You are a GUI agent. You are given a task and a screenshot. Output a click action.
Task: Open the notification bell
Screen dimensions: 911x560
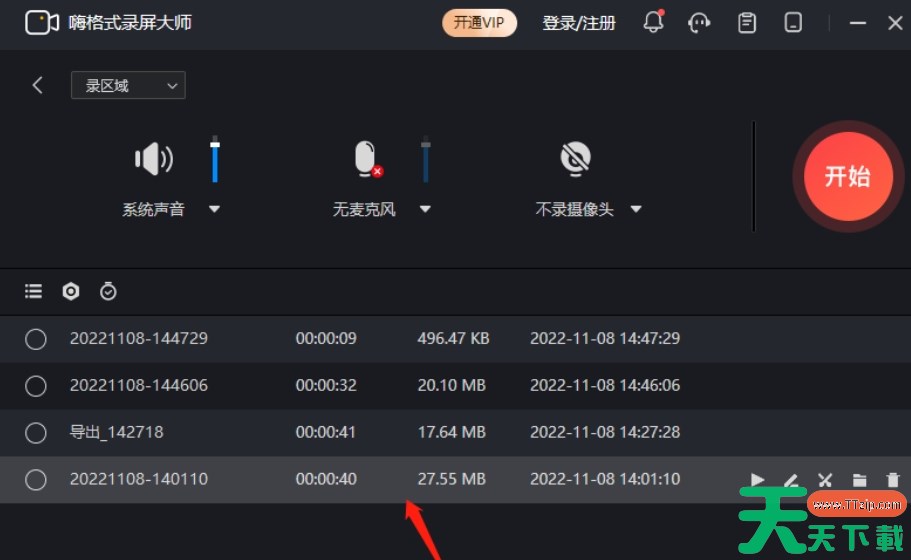[x=653, y=22]
